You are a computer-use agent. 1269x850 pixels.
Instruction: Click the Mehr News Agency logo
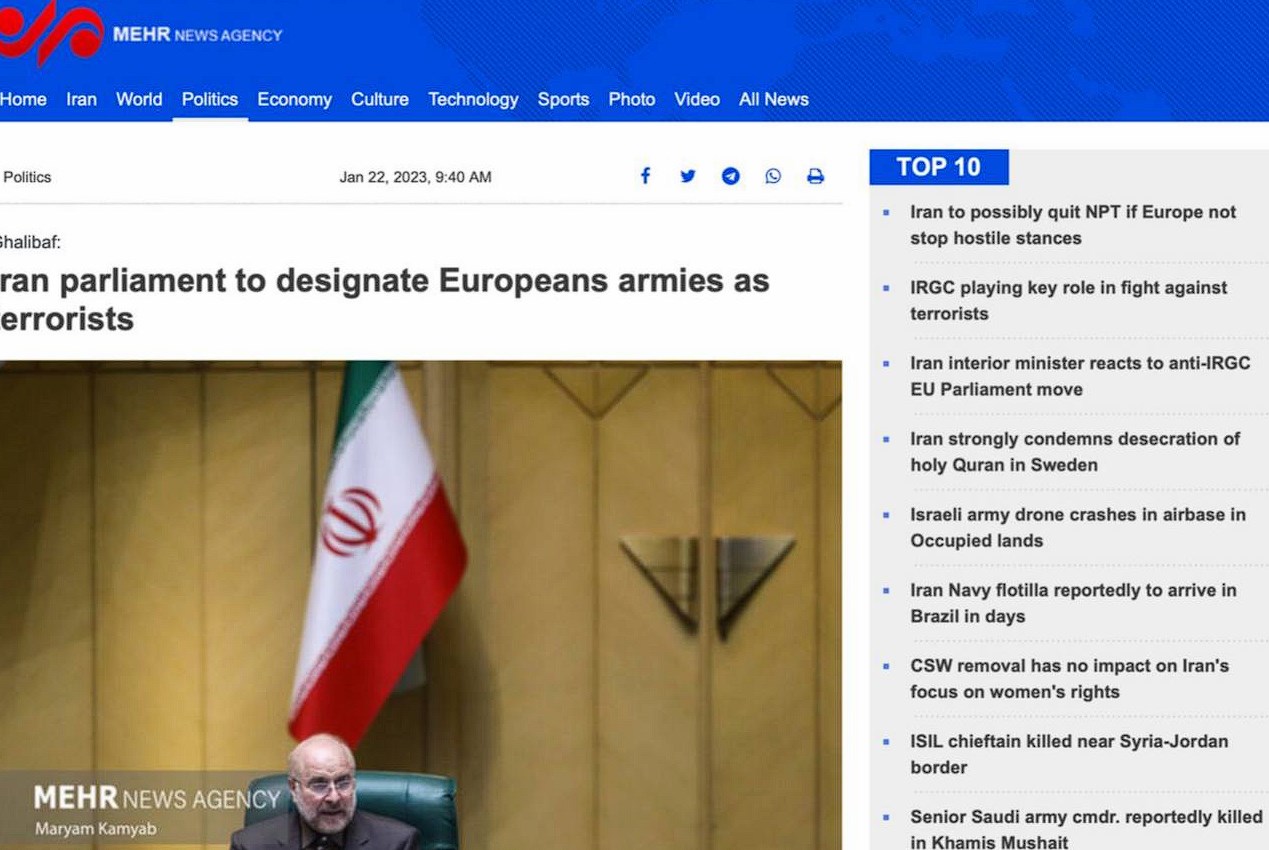click(140, 34)
